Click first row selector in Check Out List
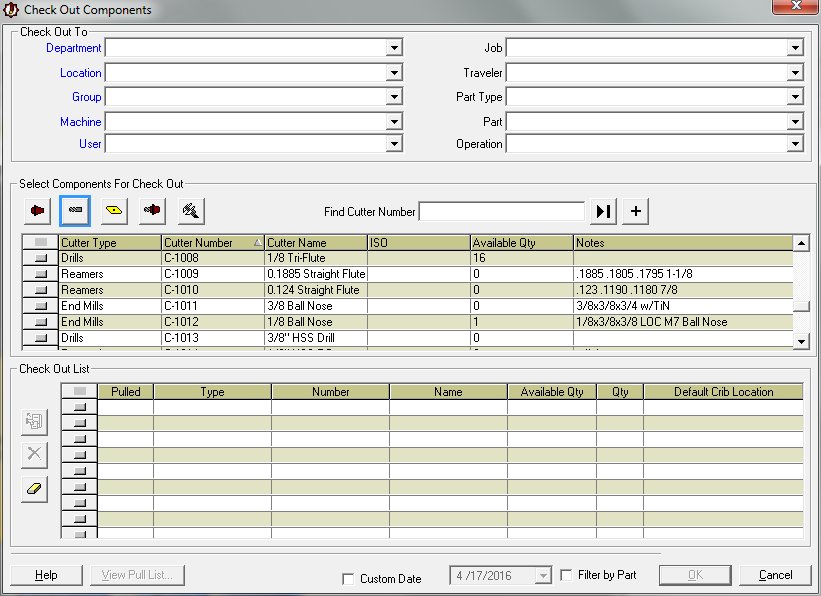The width and height of the screenshot is (821, 596). [x=80, y=407]
